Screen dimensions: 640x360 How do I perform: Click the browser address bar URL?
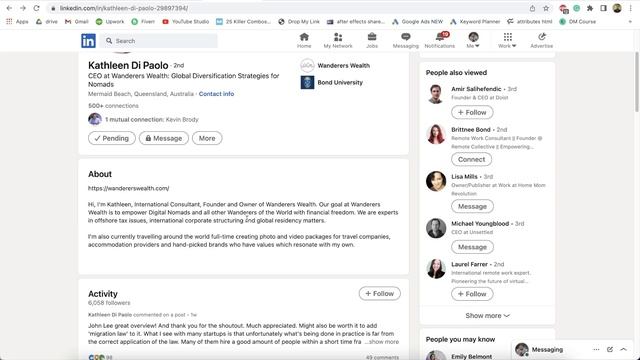pos(124,8)
